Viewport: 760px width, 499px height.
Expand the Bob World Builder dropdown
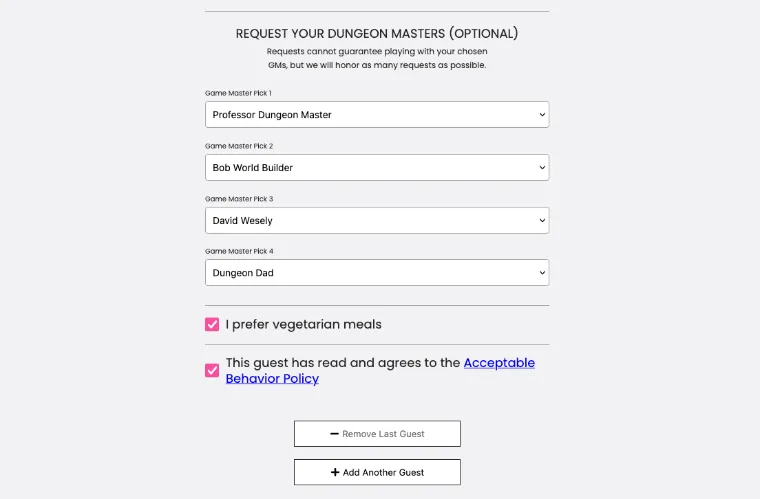(376, 168)
